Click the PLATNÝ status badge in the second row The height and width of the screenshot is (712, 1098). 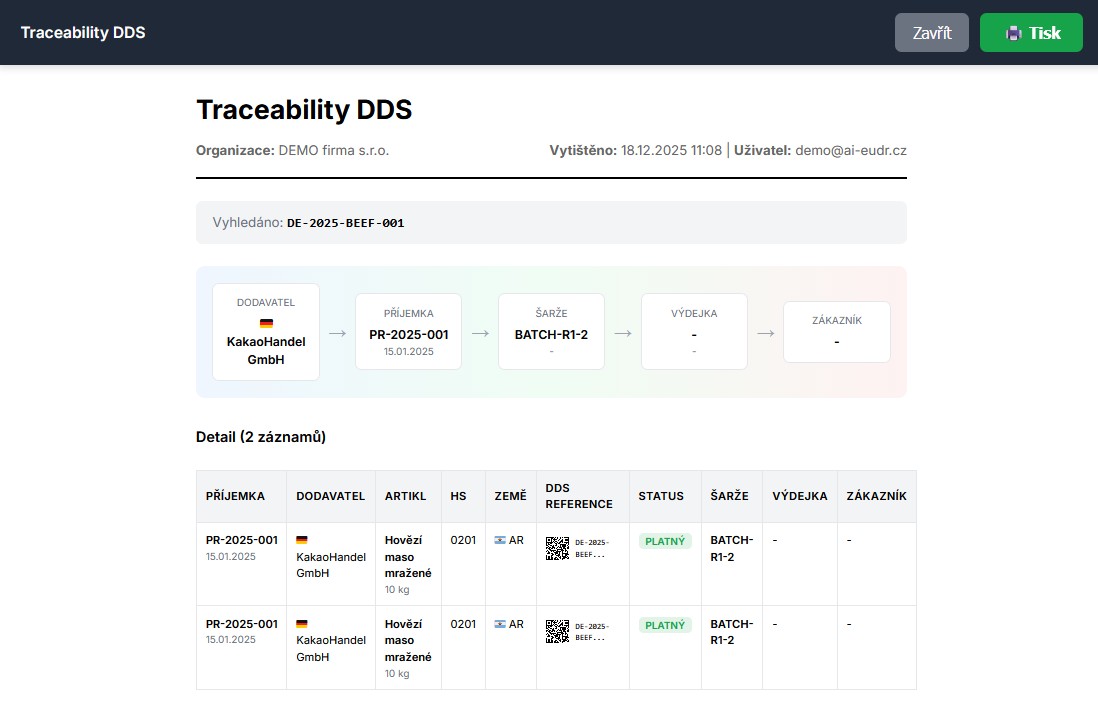tap(665, 625)
